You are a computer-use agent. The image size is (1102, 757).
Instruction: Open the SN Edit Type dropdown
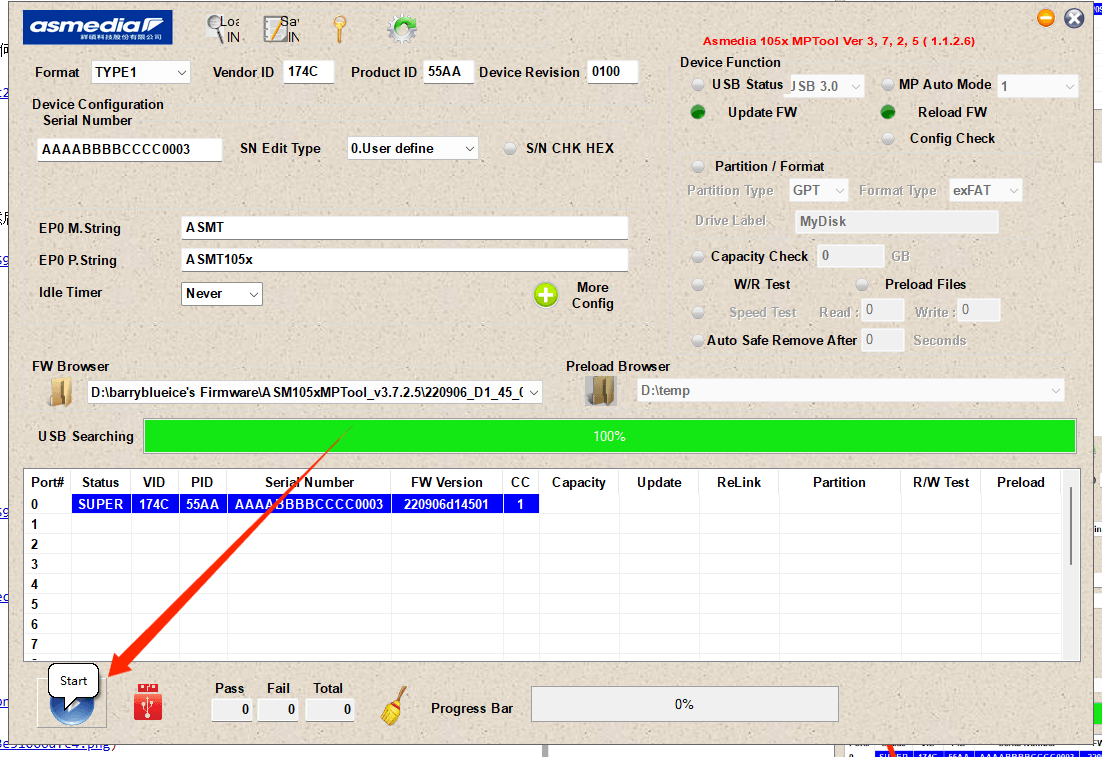[x=413, y=148]
